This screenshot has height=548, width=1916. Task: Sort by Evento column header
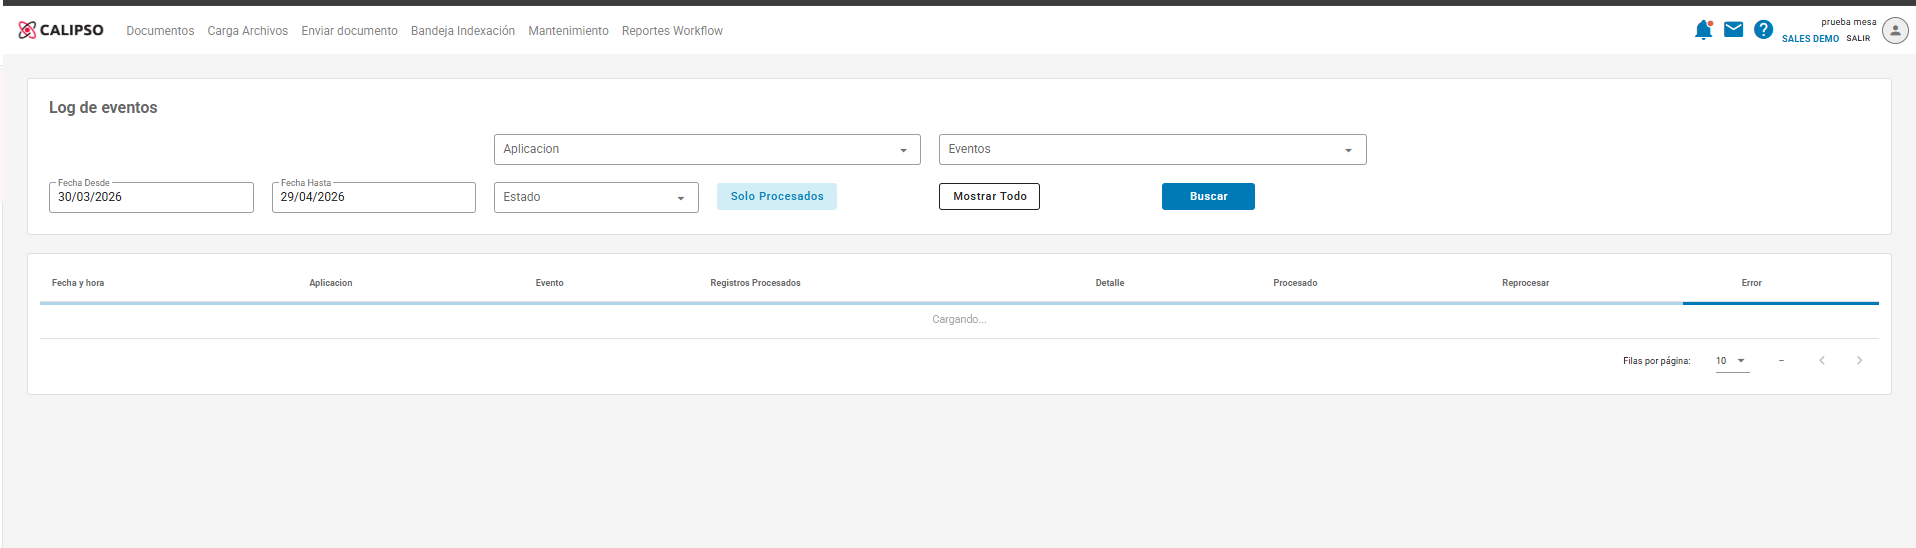549,283
